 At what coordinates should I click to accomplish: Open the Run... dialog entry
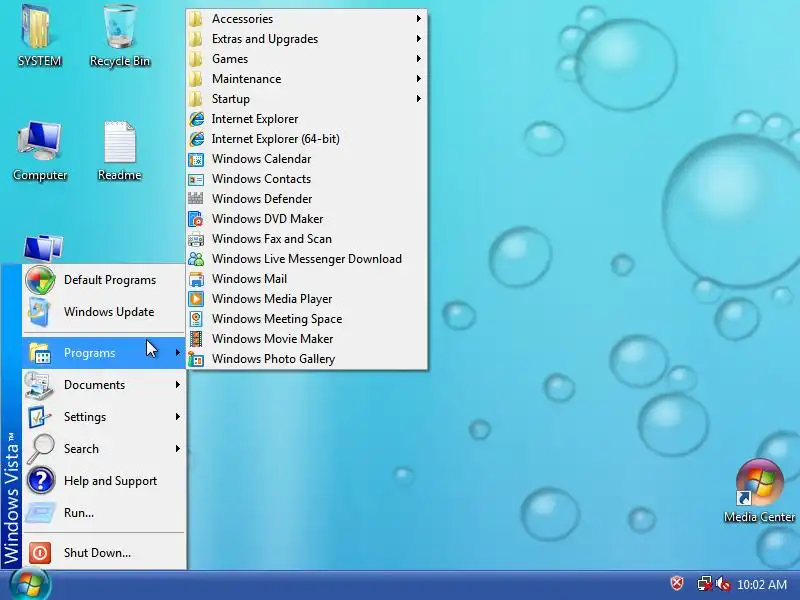point(104,513)
